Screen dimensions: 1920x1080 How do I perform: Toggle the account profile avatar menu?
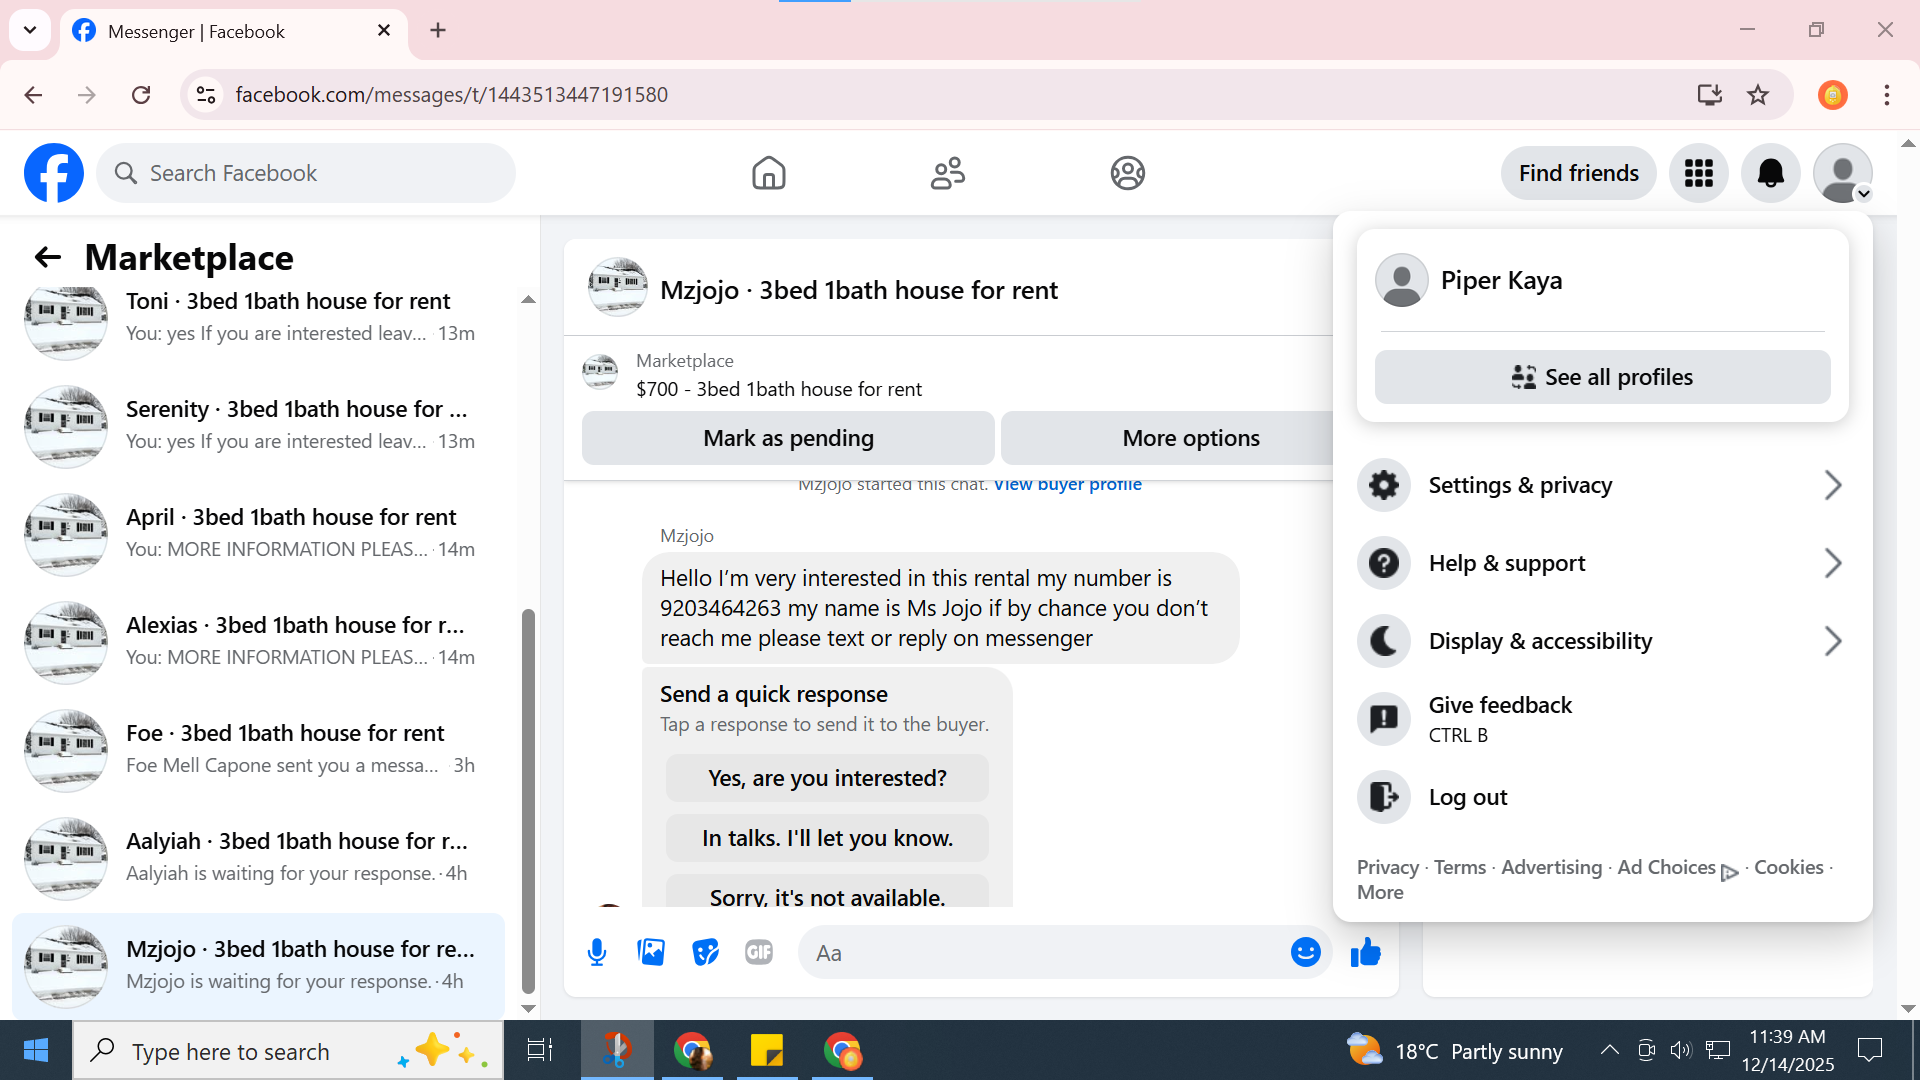pos(1842,173)
